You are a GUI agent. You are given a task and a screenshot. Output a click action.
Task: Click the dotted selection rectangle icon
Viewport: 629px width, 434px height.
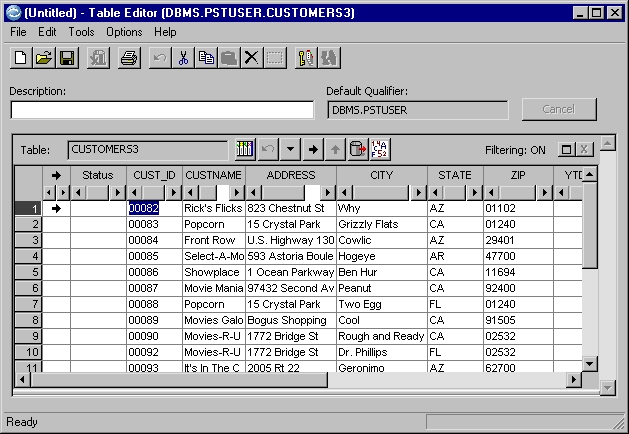(275, 58)
